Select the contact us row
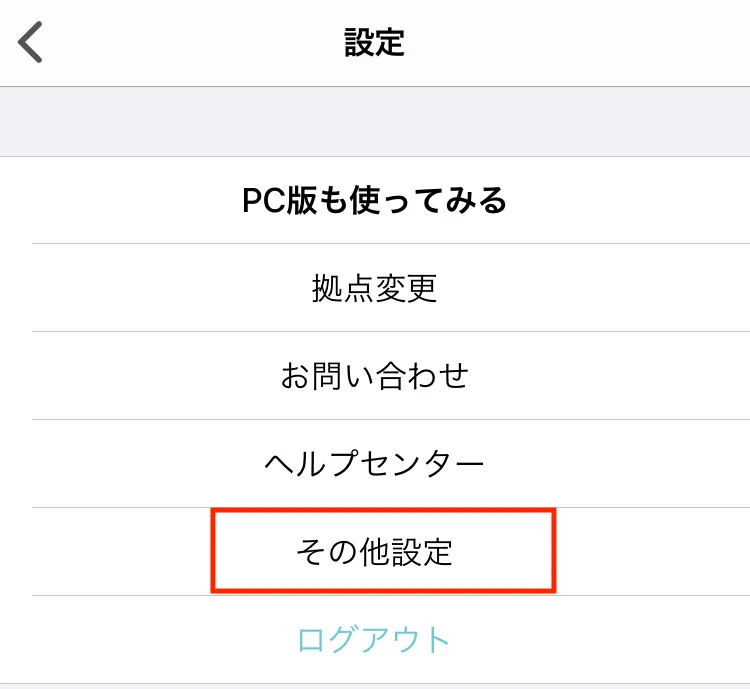Screen dimensions: 750x689 coord(375,376)
